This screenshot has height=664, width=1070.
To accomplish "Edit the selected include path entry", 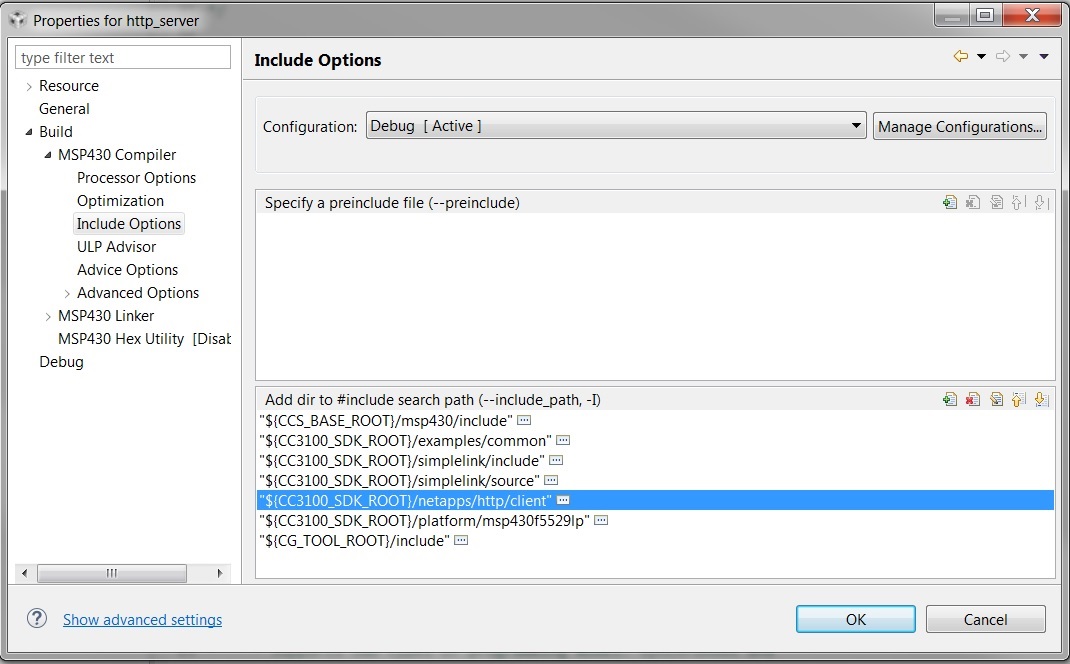I will tap(996, 400).
